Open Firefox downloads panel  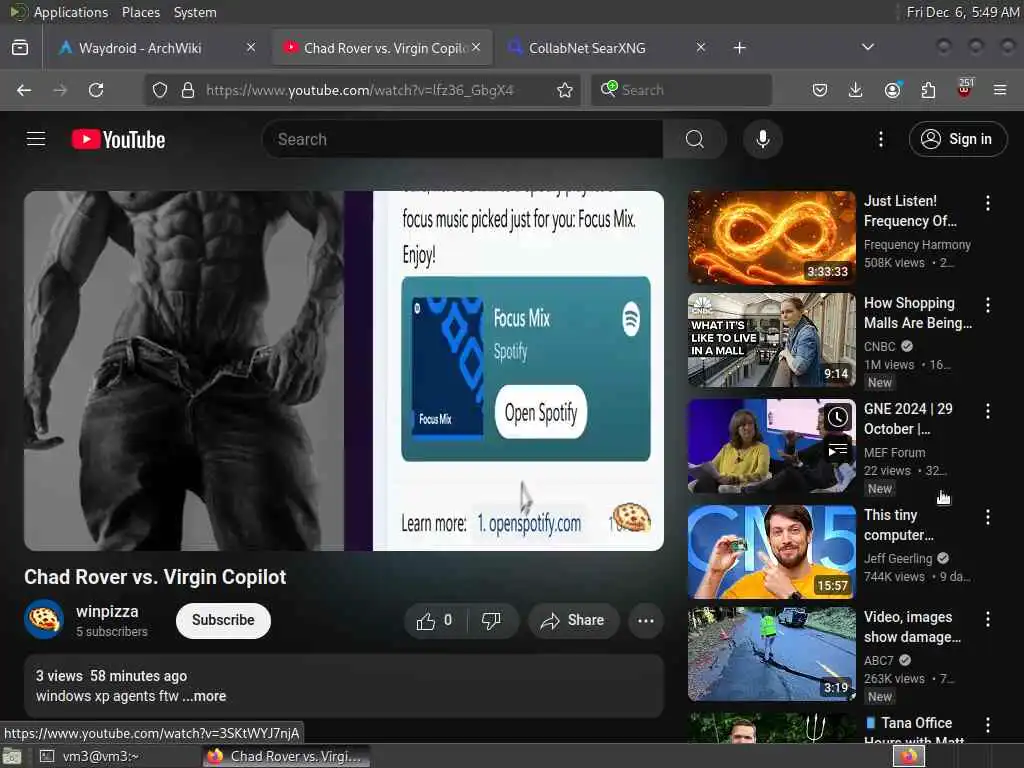pos(855,90)
